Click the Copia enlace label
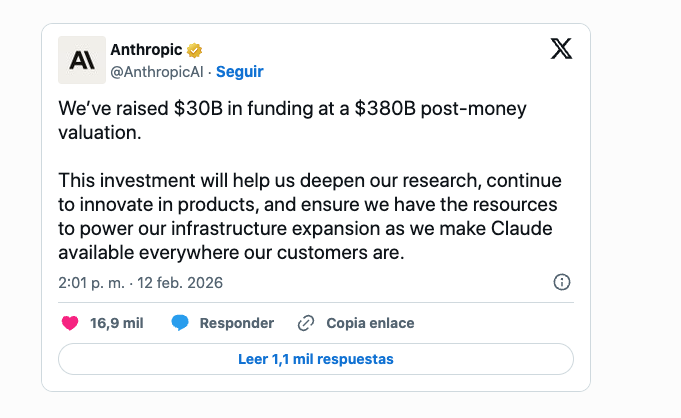 click(370, 323)
